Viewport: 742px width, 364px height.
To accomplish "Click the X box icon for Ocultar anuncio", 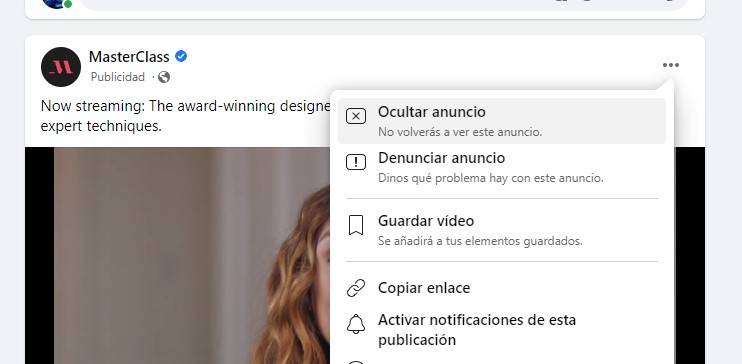I will (356, 116).
